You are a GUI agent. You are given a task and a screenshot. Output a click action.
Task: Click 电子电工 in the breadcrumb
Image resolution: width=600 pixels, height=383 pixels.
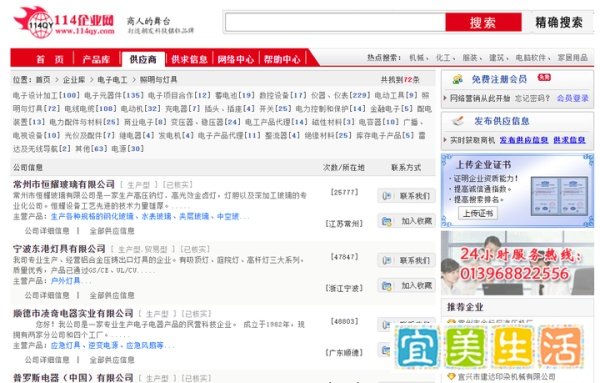coord(112,80)
